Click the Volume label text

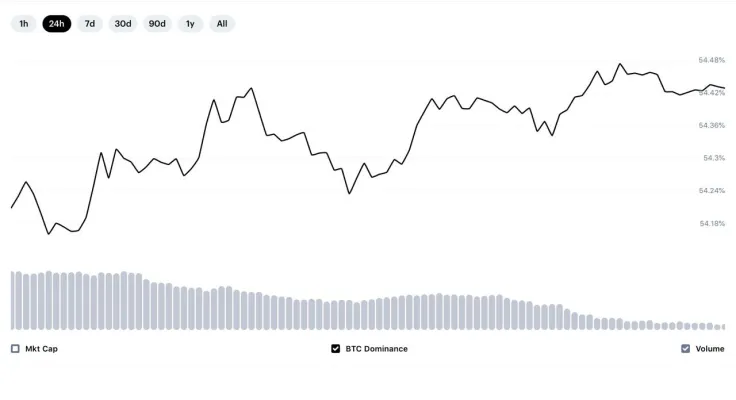pos(710,349)
